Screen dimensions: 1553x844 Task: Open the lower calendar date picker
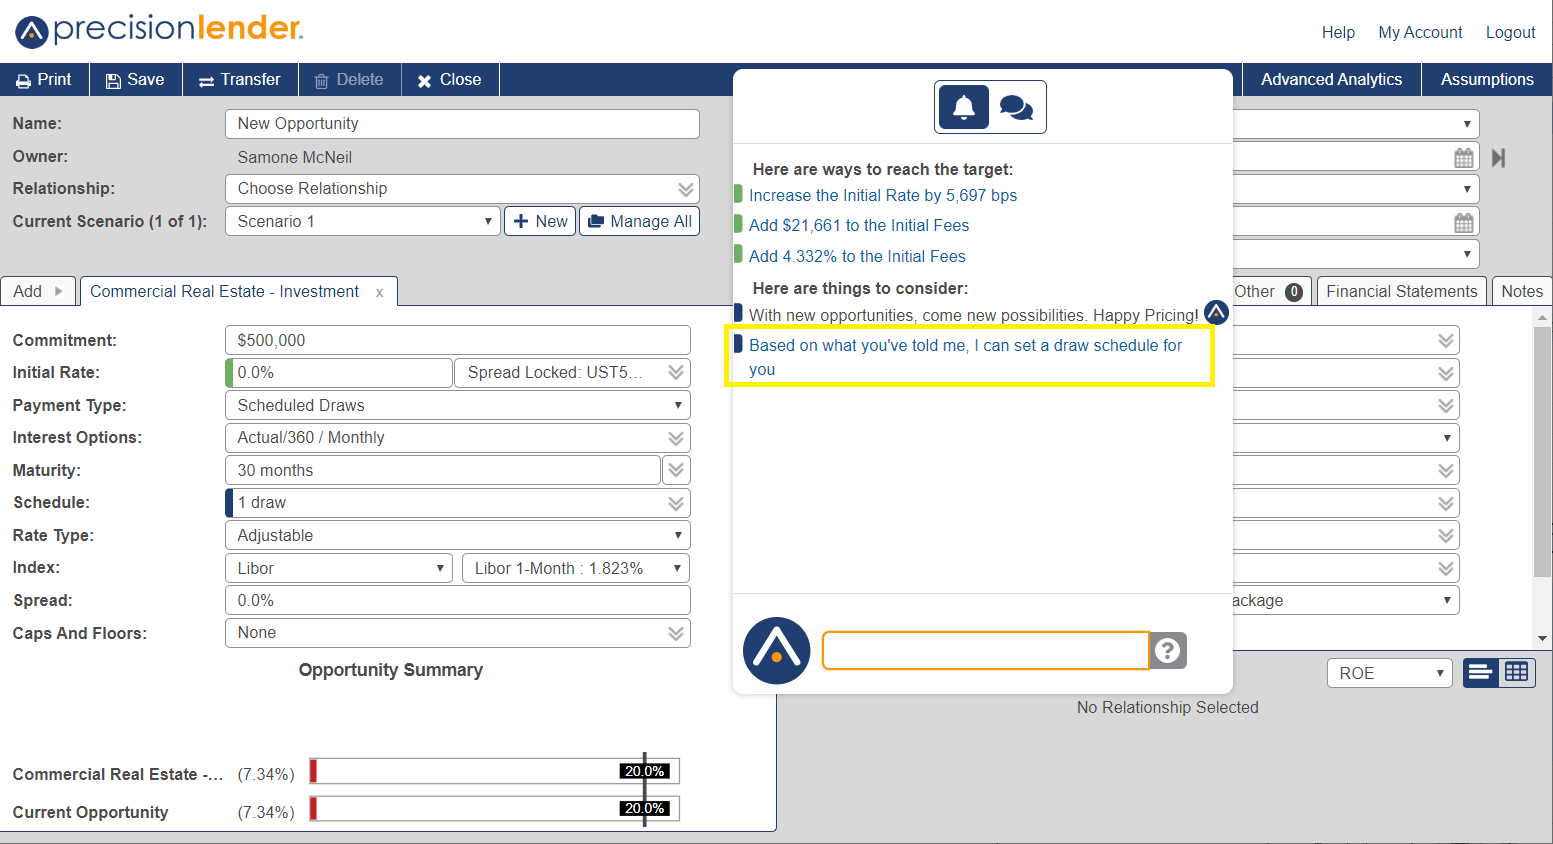pos(1464,223)
